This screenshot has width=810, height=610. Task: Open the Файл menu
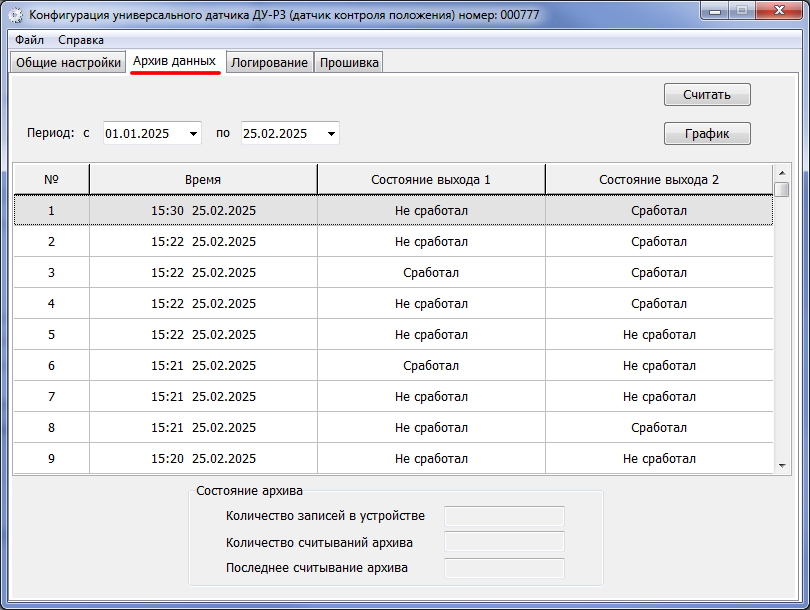point(29,40)
